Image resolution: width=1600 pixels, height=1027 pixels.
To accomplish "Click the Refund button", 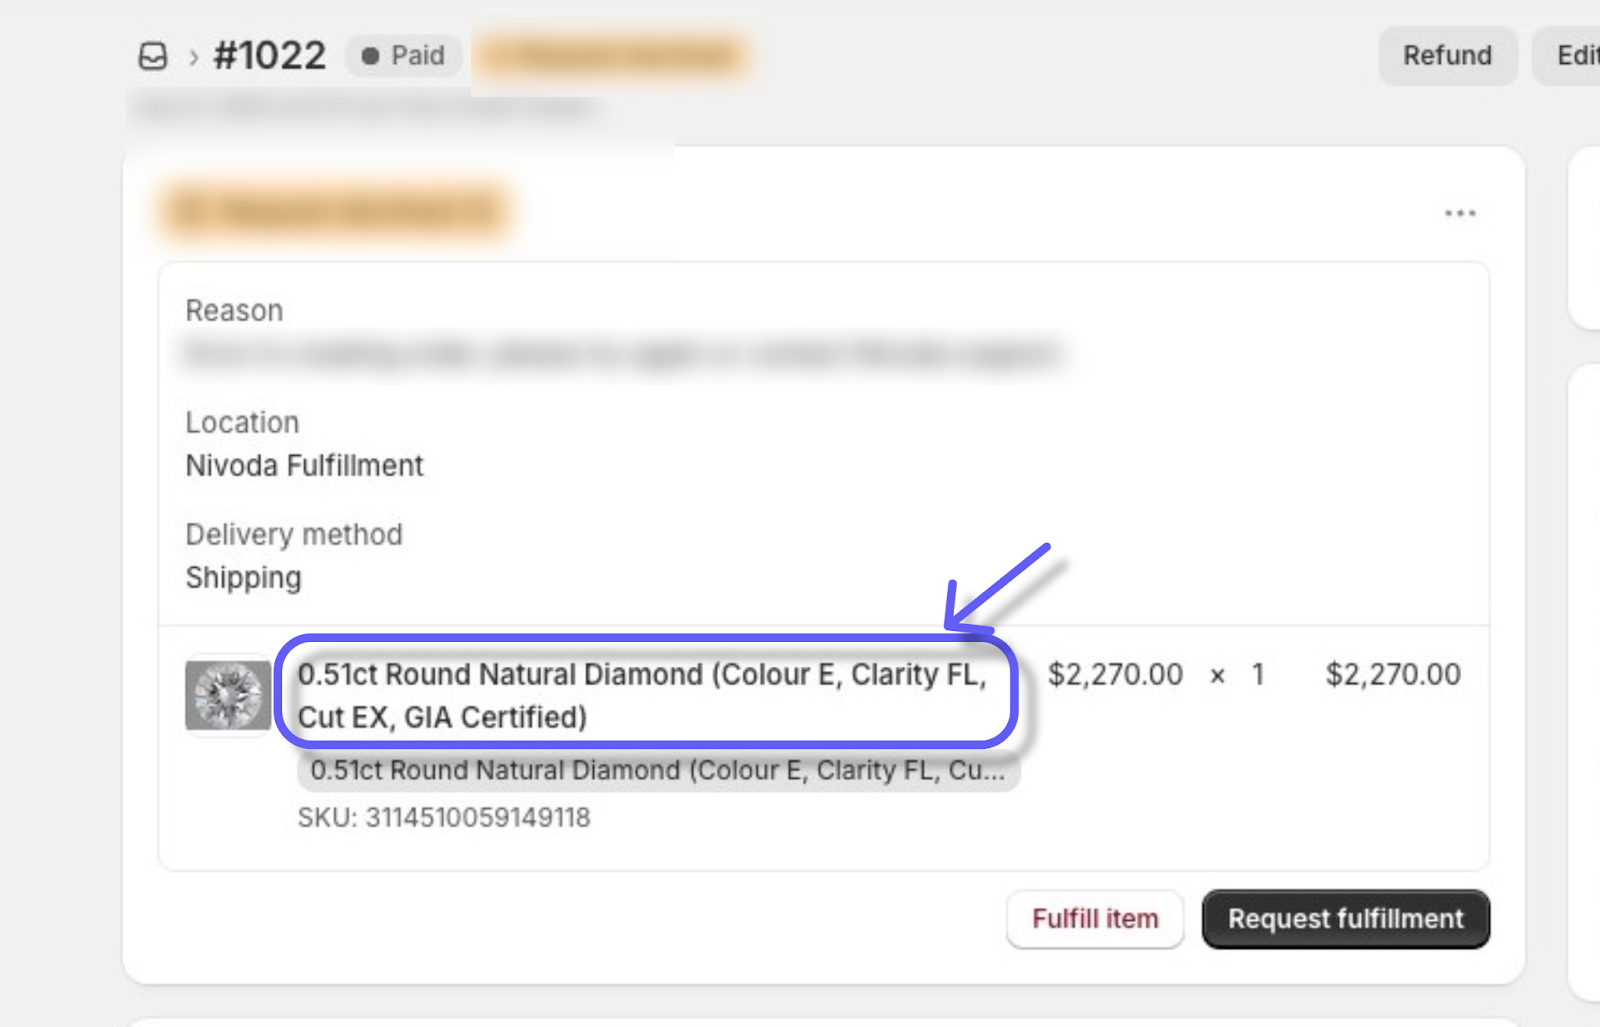I will [x=1447, y=55].
